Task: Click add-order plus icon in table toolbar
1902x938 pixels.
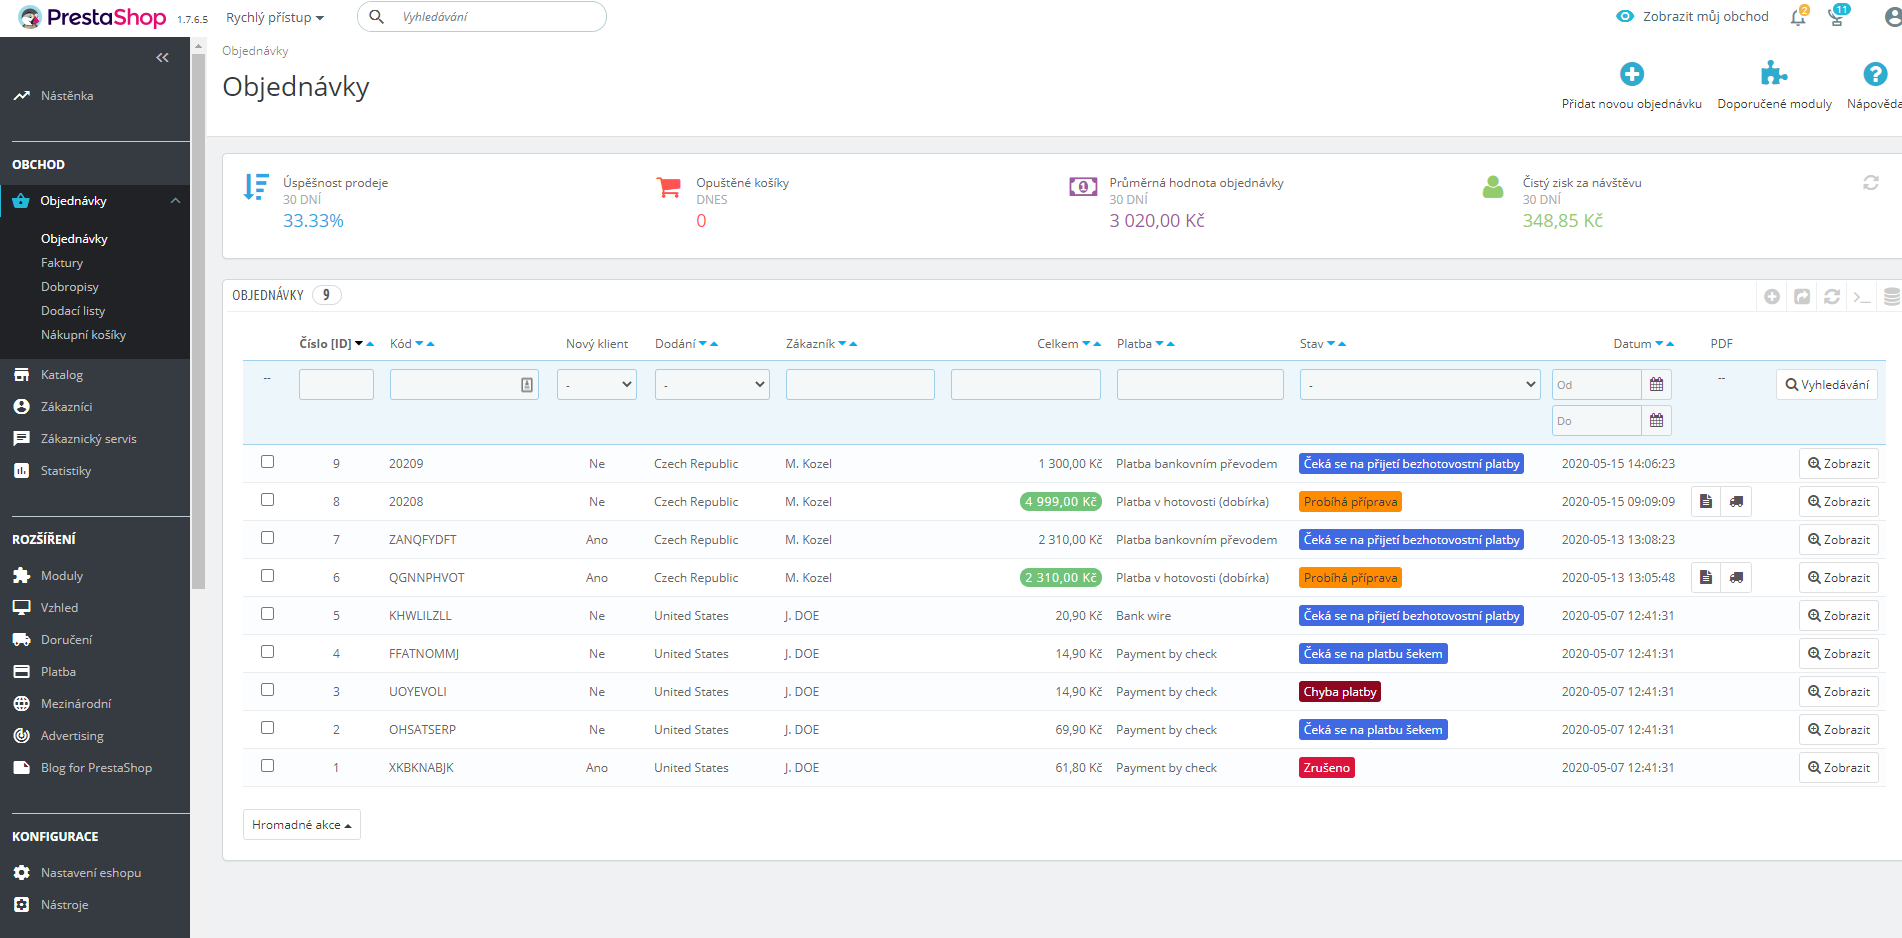Action: (1772, 297)
